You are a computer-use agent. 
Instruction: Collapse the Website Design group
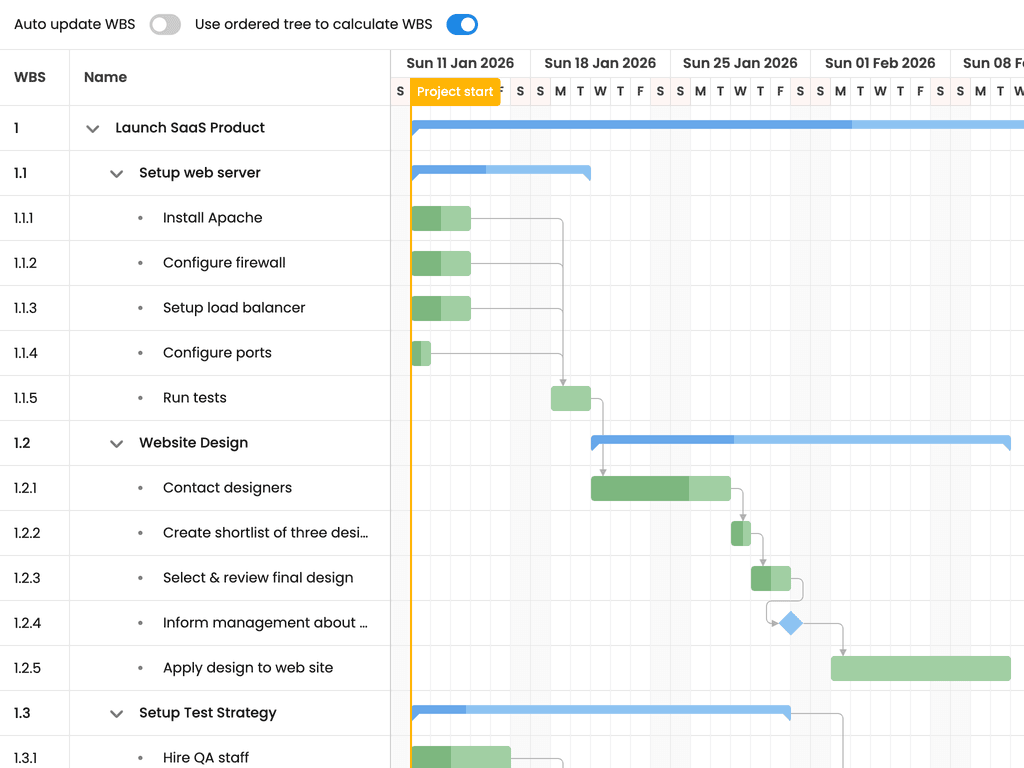click(x=116, y=443)
